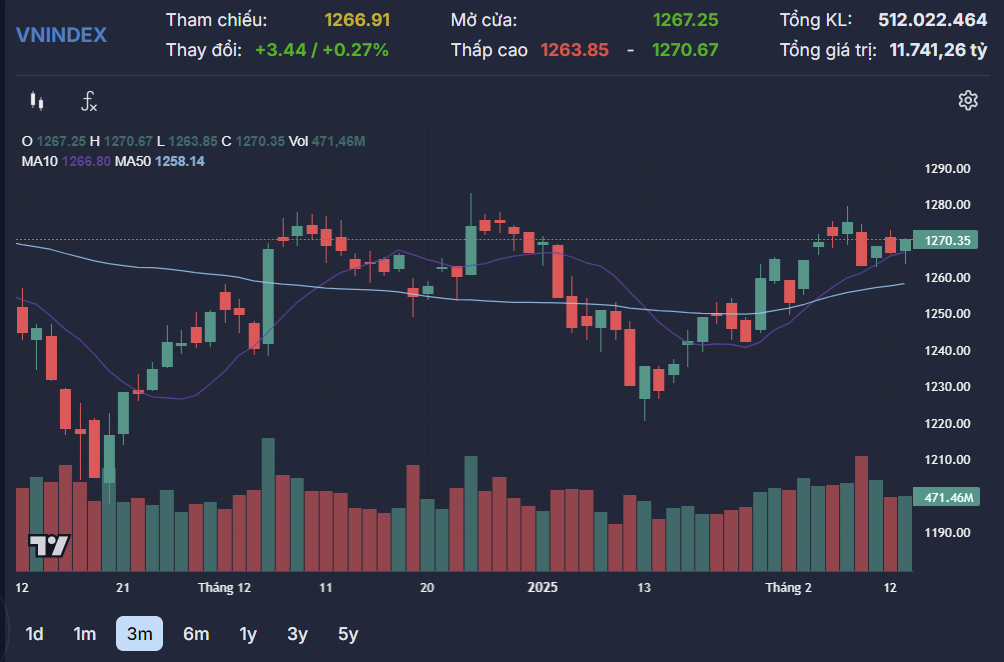Click the 20 date axis label
The height and width of the screenshot is (662, 1004).
click(x=426, y=588)
